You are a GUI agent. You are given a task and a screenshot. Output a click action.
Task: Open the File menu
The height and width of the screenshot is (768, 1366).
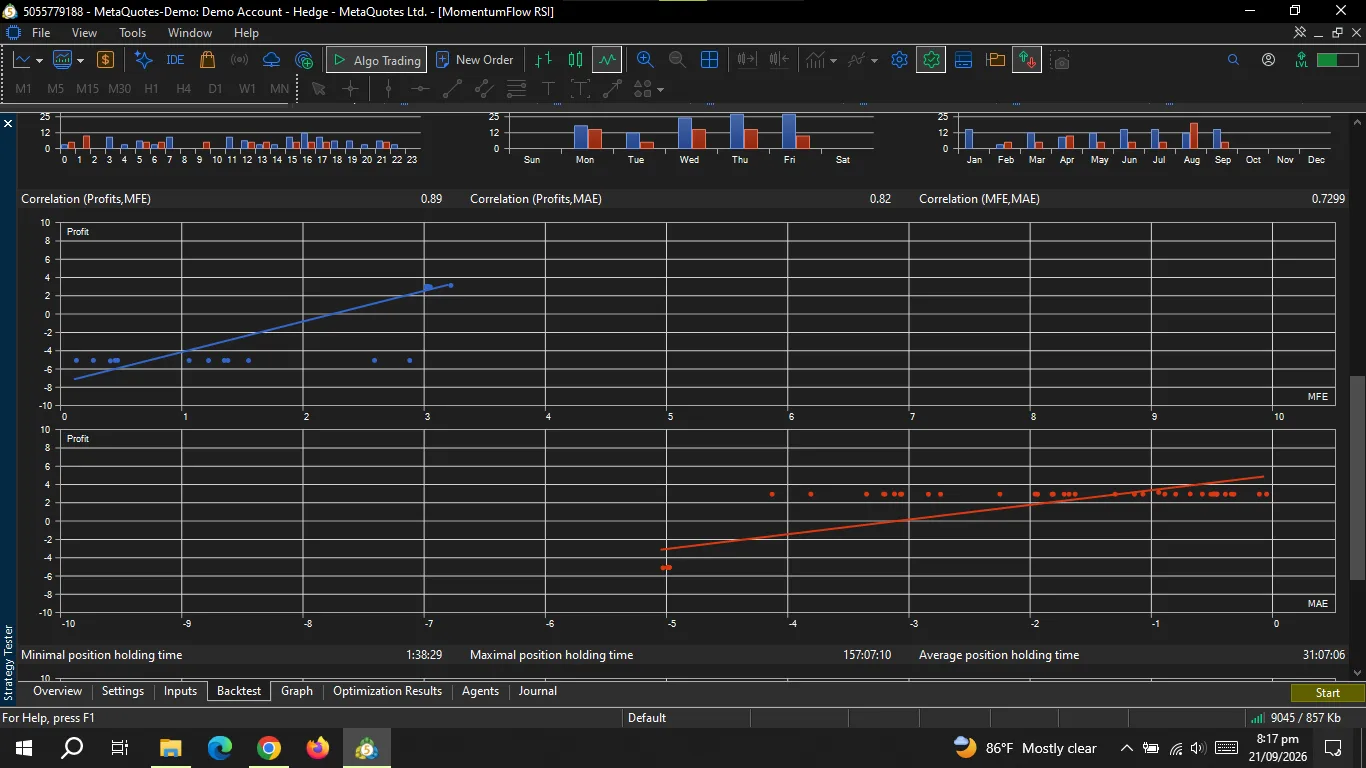tap(41, 33)
